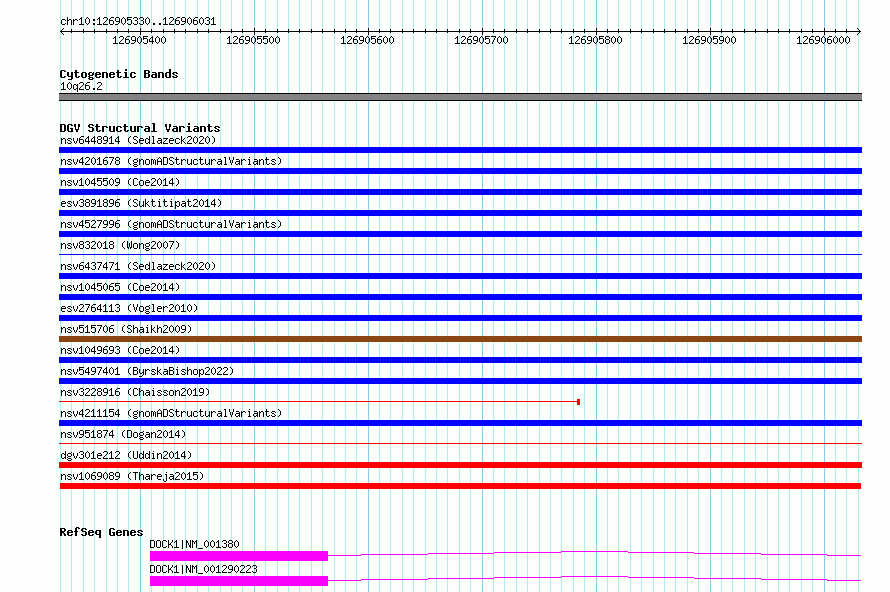
Task: Click ruler position label 126905900
Action: [x=710, y=40]
